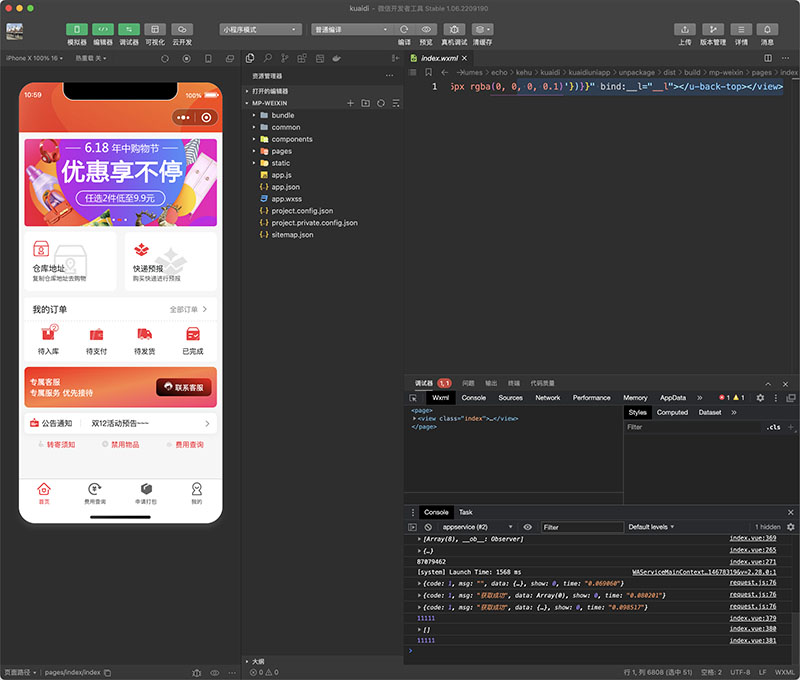Open the 云开发 cloud development button

(182, 30)
